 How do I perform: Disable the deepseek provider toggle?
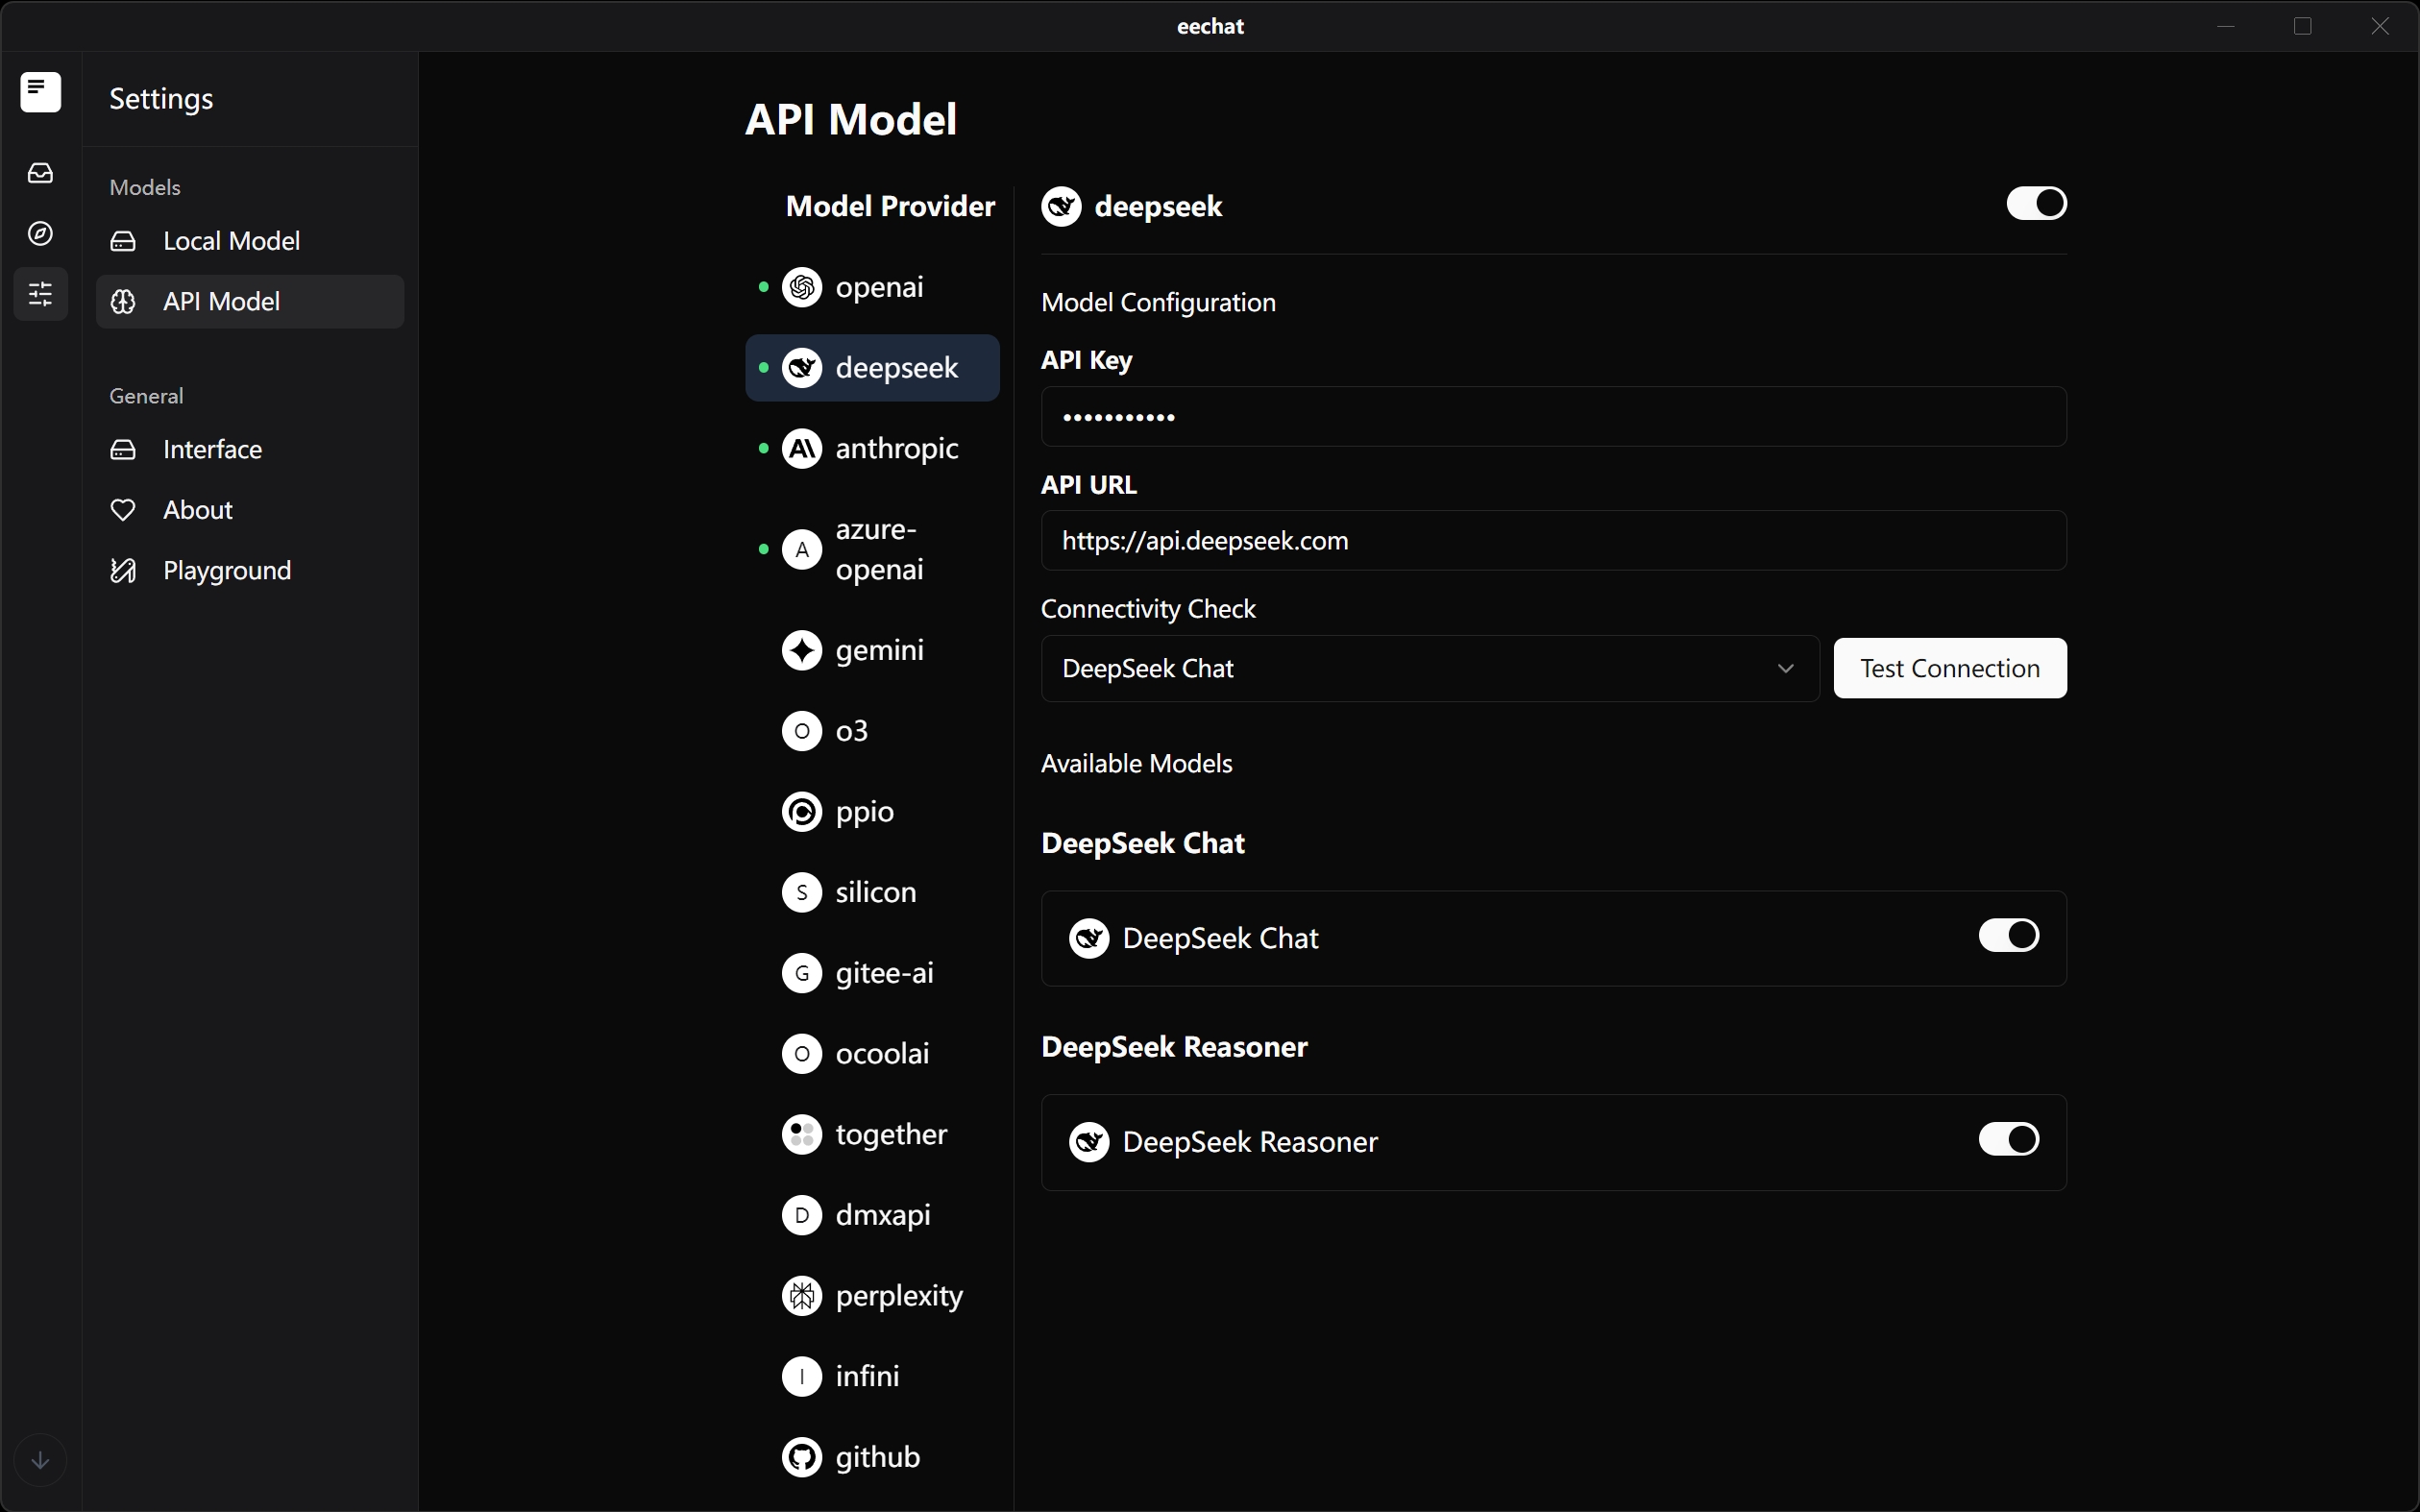2035,204
